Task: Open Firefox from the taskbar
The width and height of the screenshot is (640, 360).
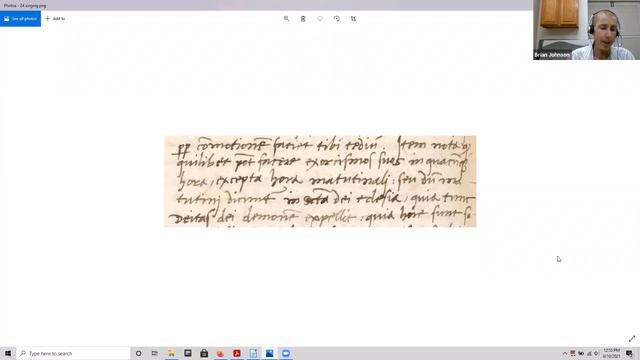Action: point(220,353)
